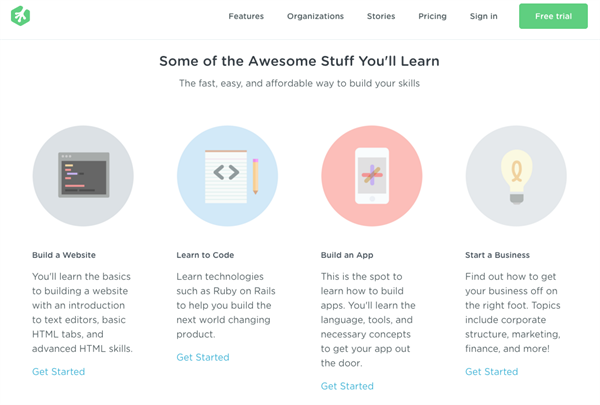Open Stories in the navigation bar

pyautogui.click(x=381, y=16)
